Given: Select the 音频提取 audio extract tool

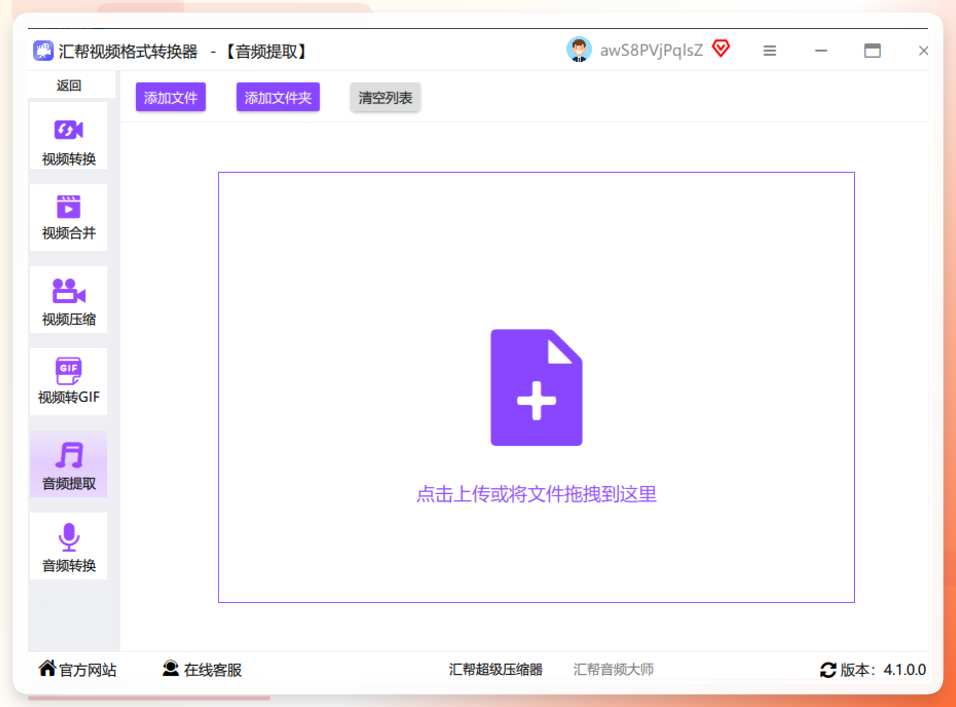Looking at the screenshot, I should pos(68,464).
